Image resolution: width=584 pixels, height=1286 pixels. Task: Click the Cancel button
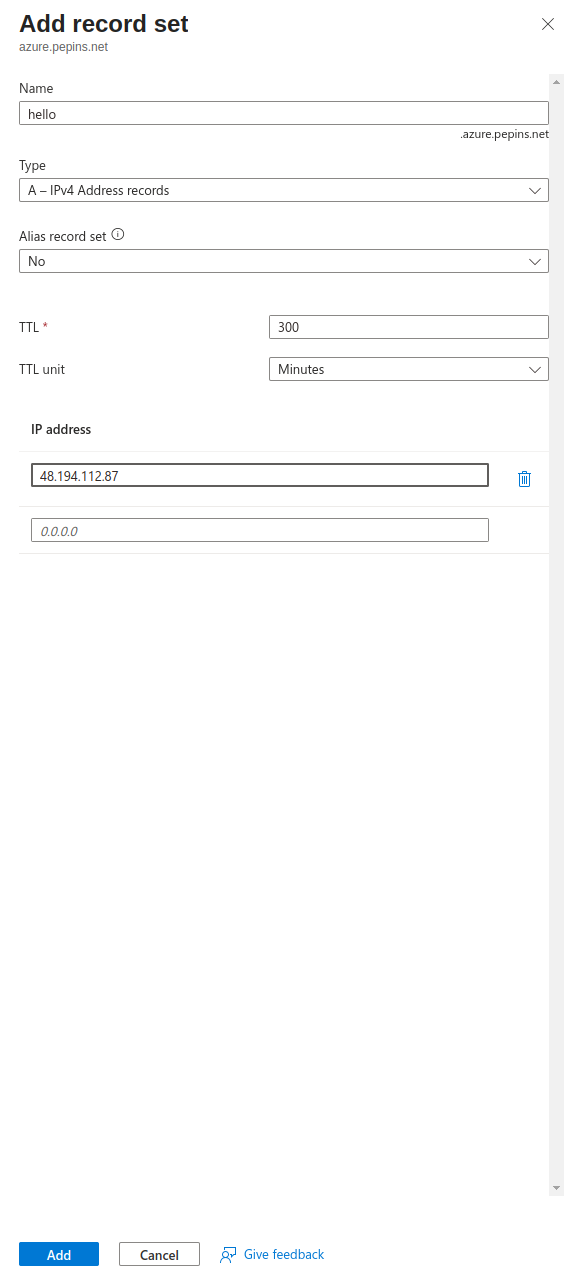pos(159,1254)
